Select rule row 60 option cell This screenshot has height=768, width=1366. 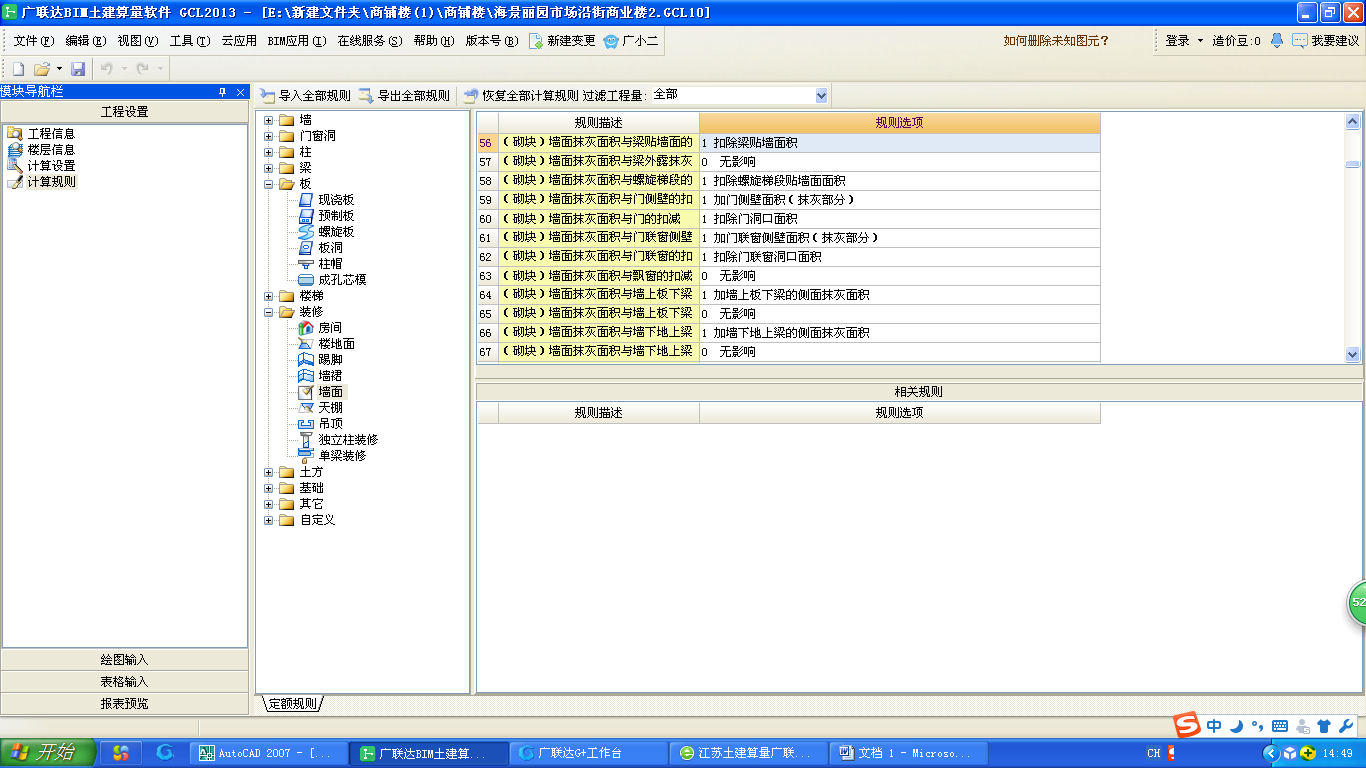click(900, 219)
